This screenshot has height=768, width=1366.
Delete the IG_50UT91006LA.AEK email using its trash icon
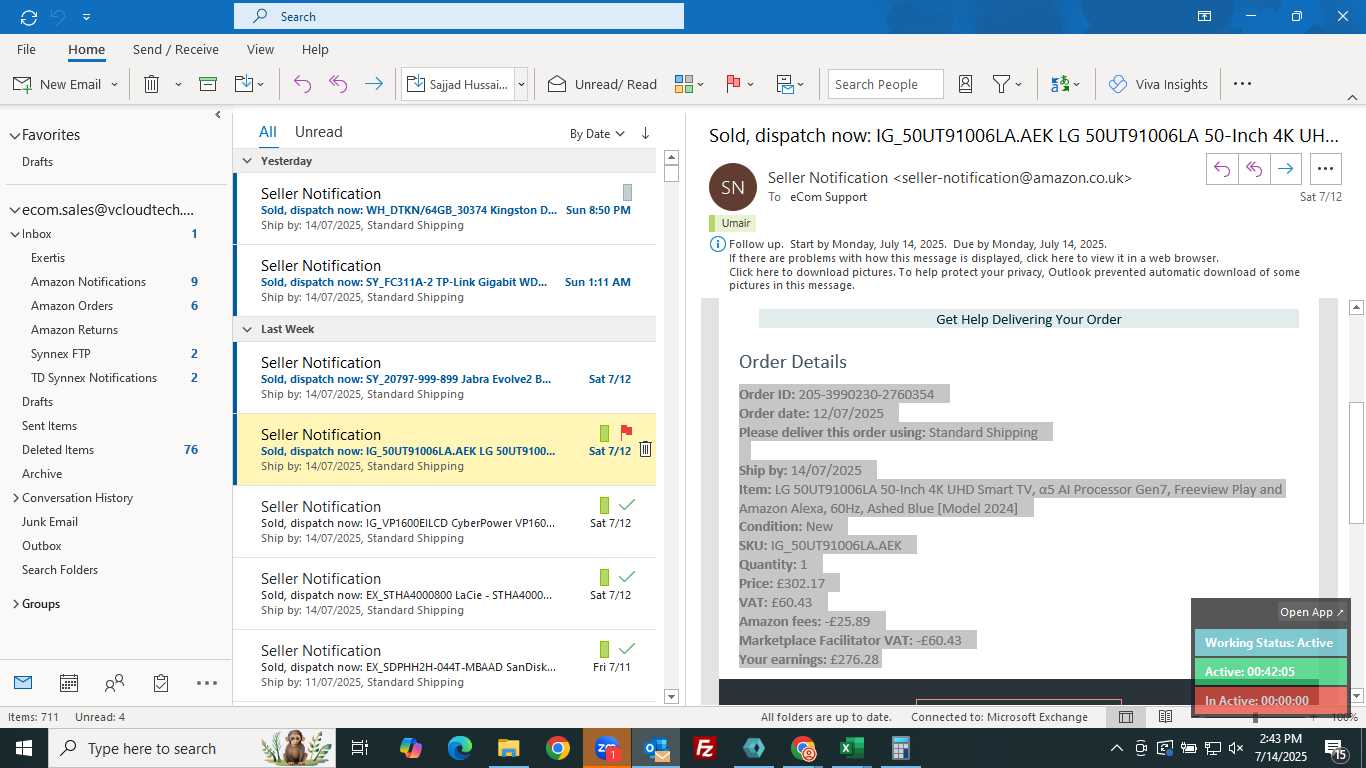646,449
